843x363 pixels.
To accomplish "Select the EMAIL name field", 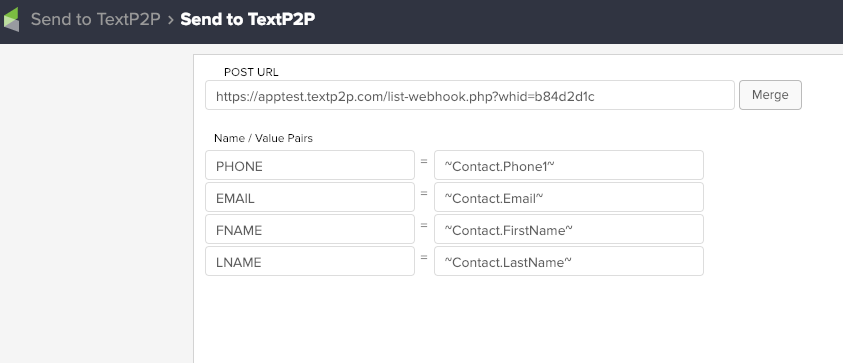I will click(x=310, y=197).
